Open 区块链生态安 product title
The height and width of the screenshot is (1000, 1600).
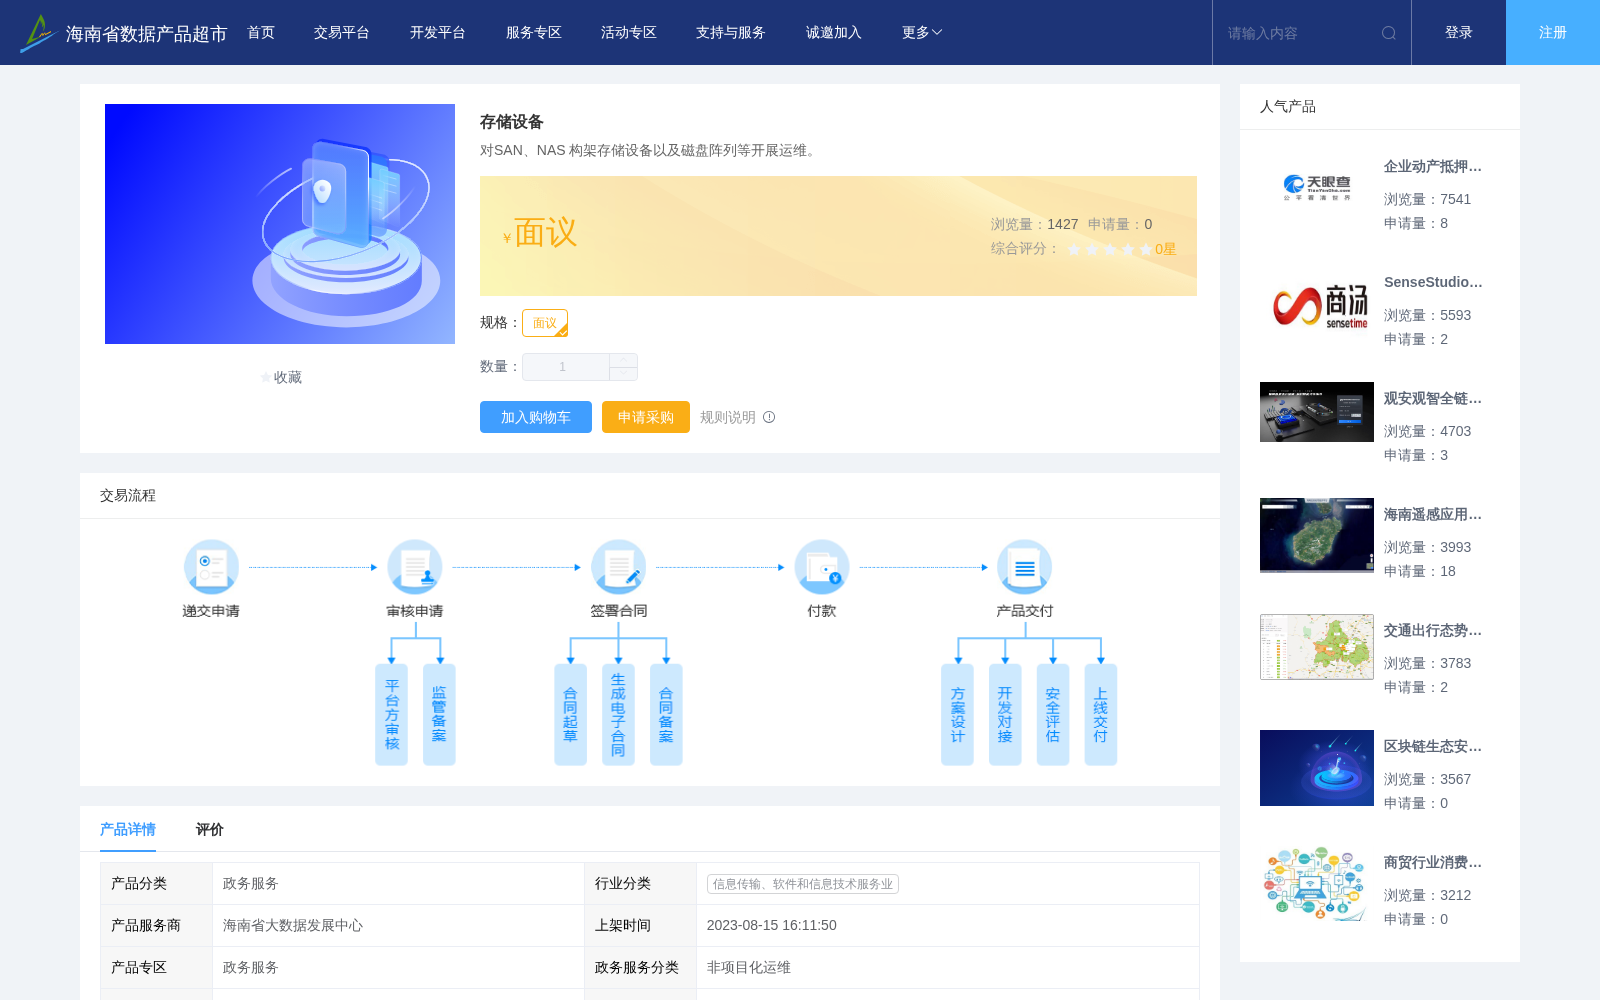point(1433,746)
